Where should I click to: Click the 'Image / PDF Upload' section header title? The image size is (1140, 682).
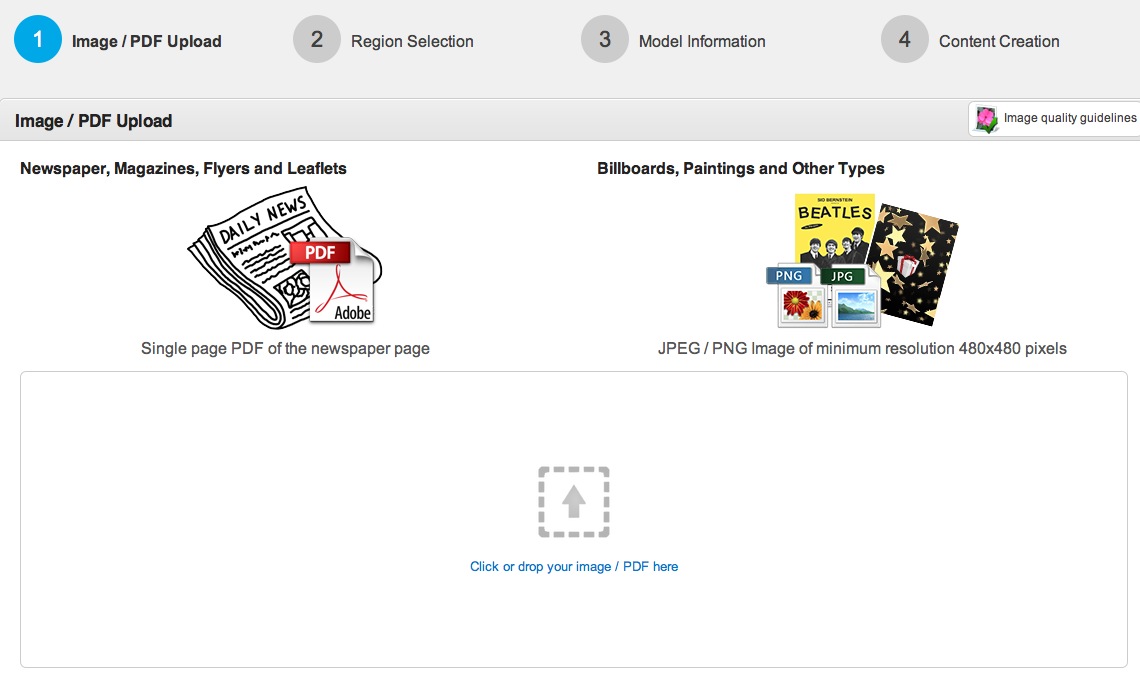tap(94, 121)
